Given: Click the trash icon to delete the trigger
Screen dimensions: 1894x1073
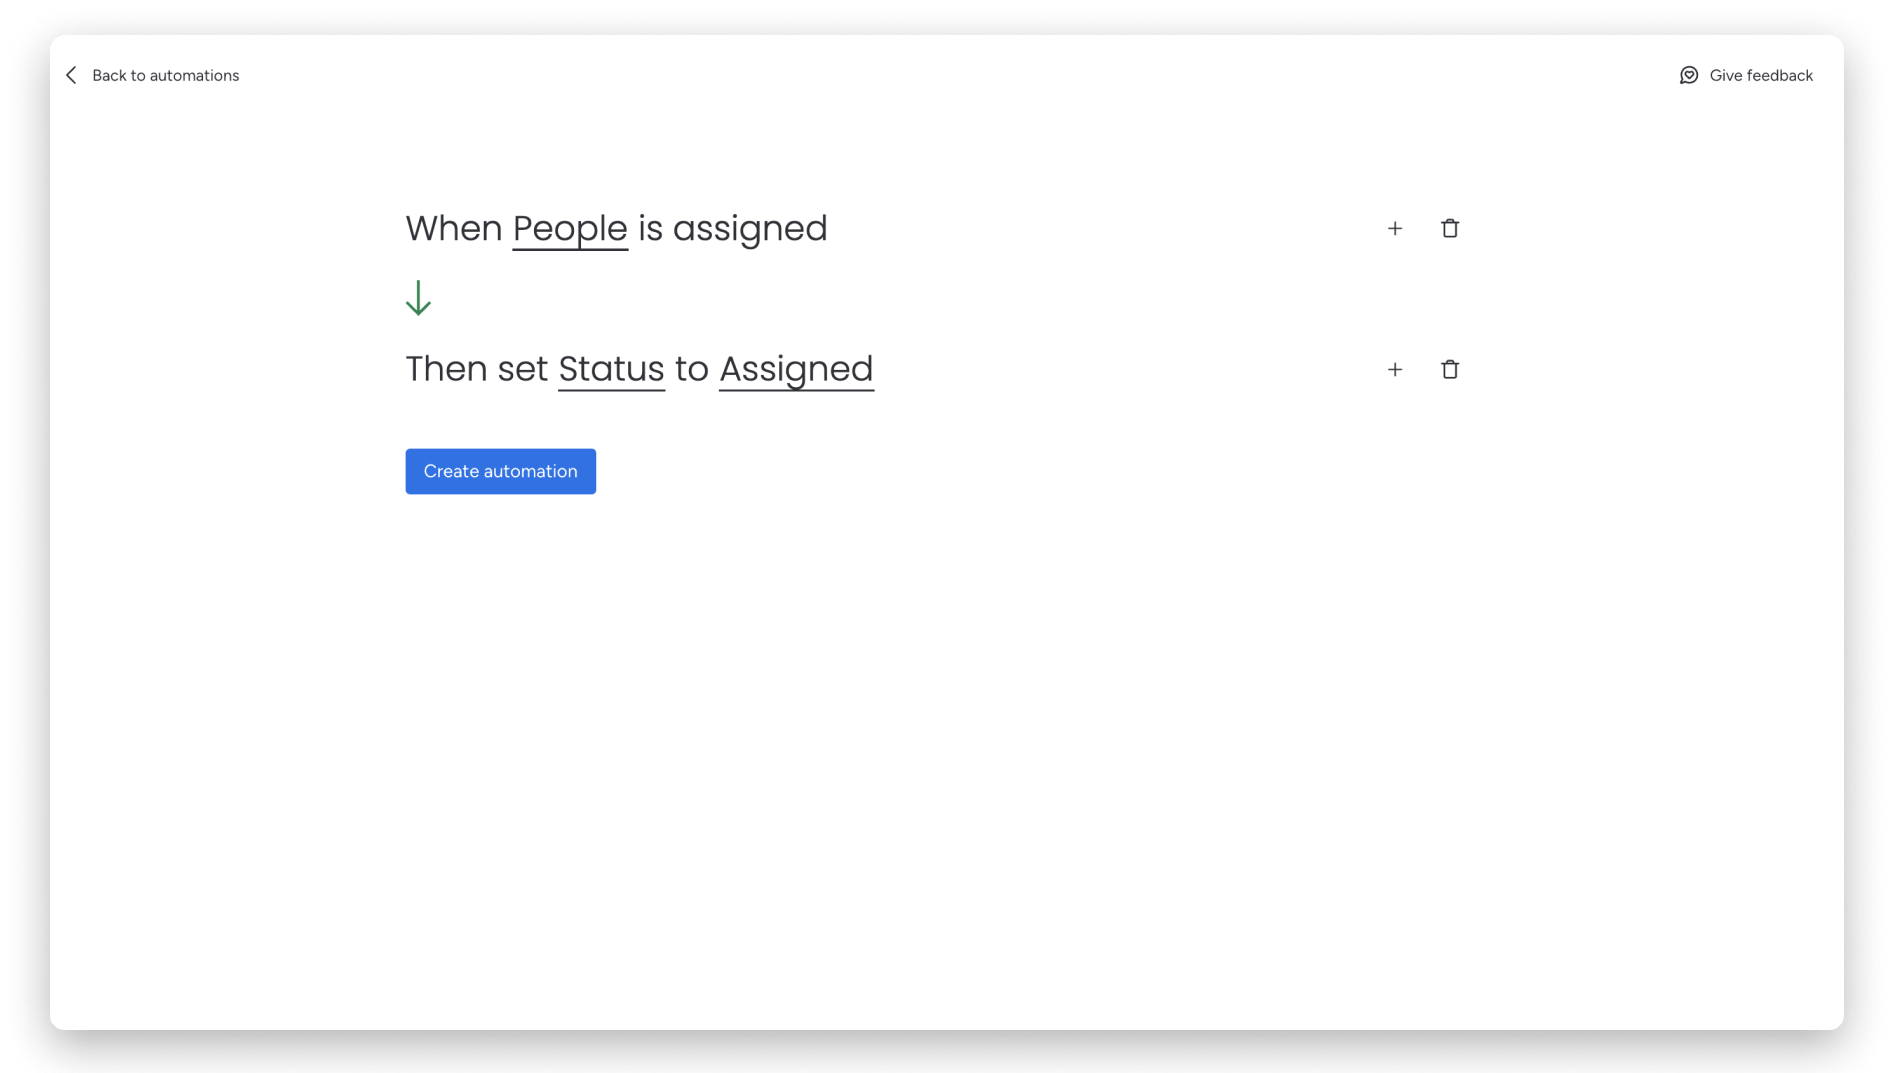Looking at the screenshot, I should point(1450,228).
